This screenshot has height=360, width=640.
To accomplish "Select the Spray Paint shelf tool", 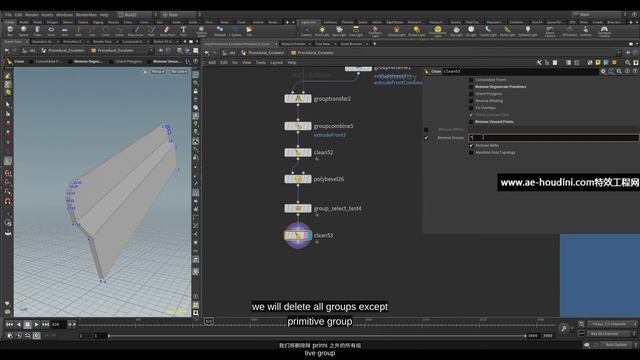I will pyautogui.click(x=167, y=31).
